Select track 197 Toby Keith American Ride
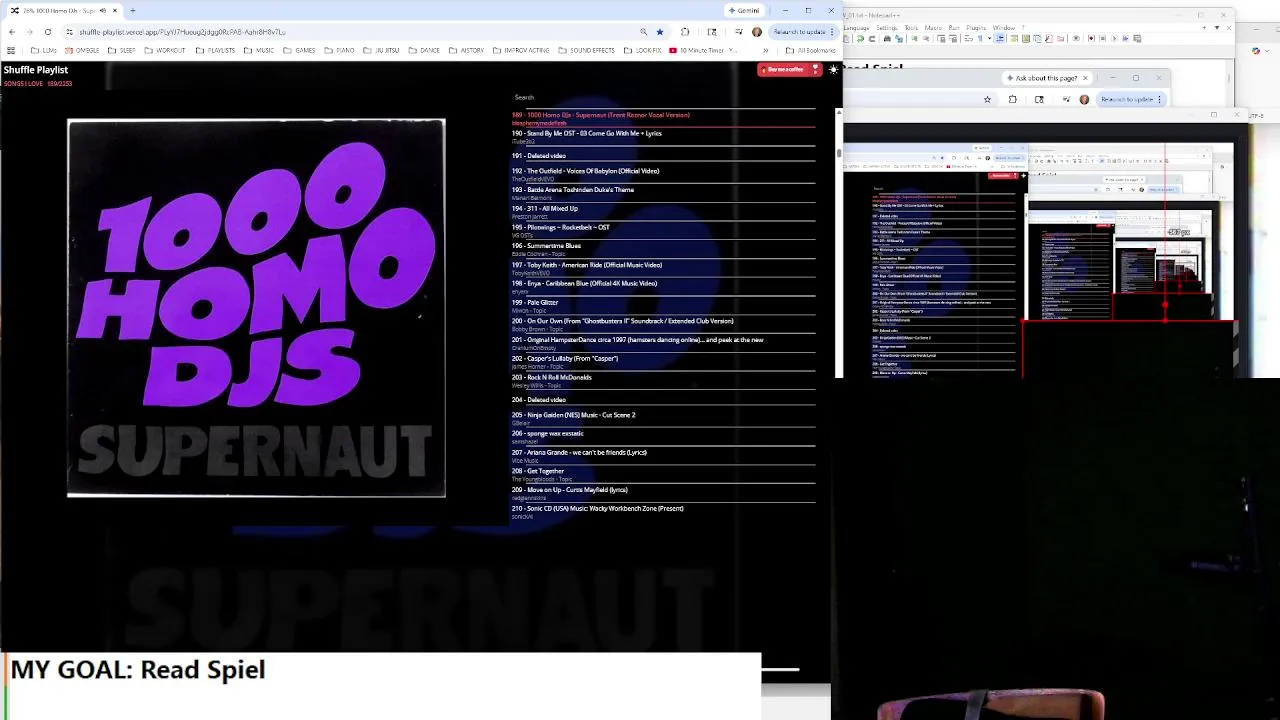Image resolution: width=1280 pixels, height=720 pixels. pyautogui.click(x=663, y=268)
